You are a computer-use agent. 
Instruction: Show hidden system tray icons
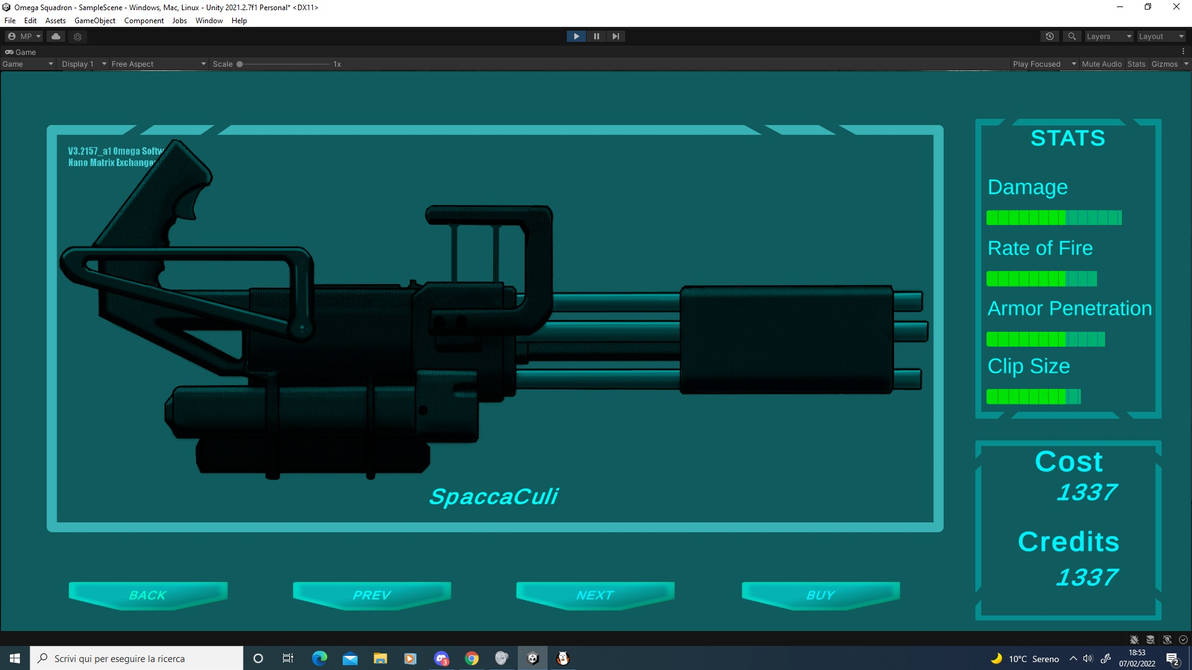coord(1073,659)
